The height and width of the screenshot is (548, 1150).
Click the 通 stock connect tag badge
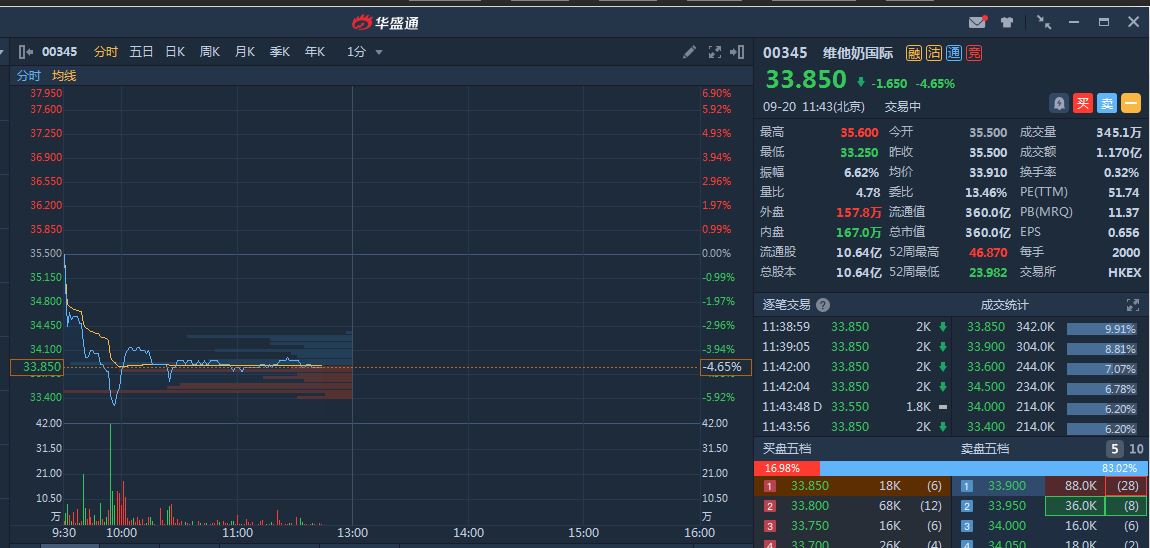click(x=953, y=53)
